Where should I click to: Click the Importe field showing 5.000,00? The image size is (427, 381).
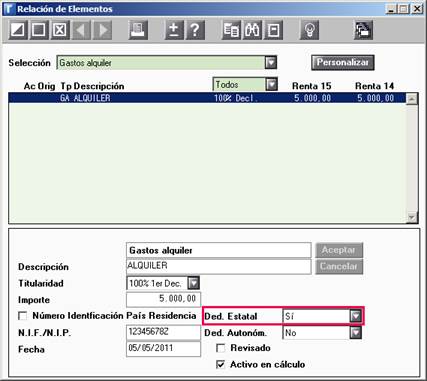(164, 299)
